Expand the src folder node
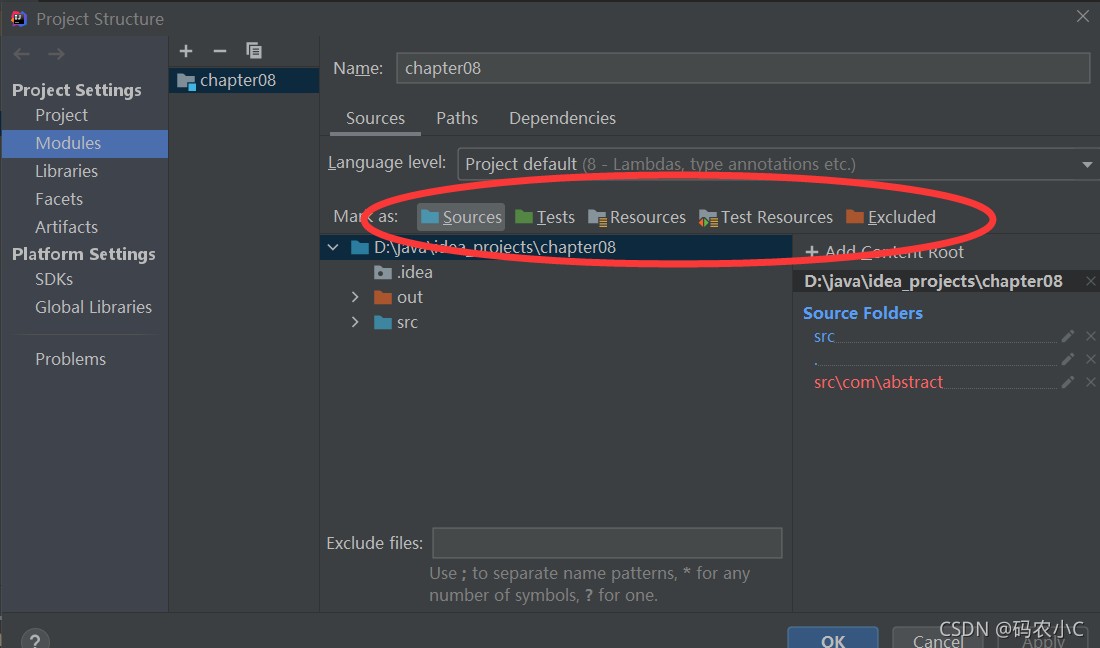This screenshot has height=648, width=1100. coord(355,322)
